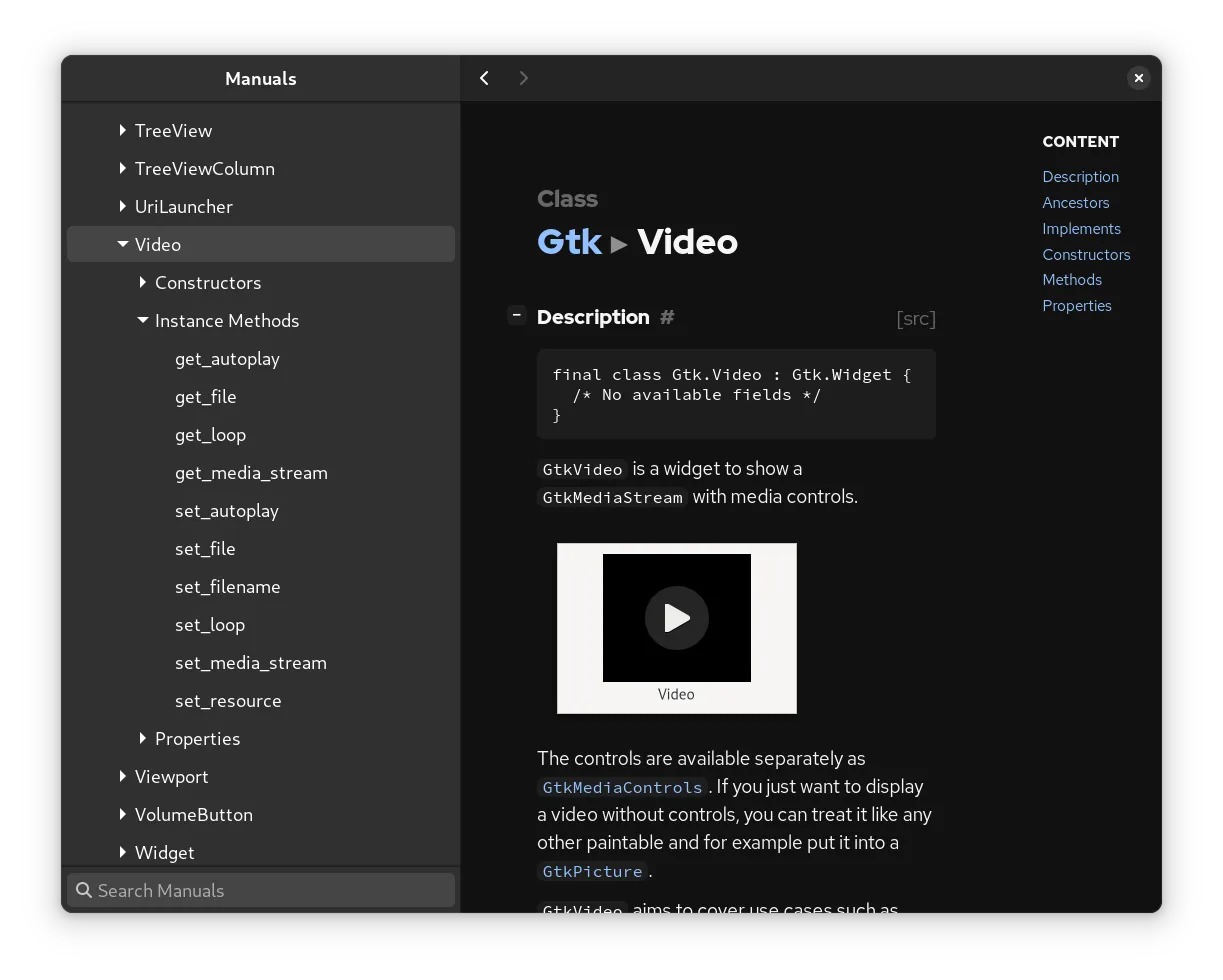Image resolution: width=1223 pixels, height=980 pixels.
Task: Collapse the Video tree node
Action: click(x=123, y=244)
